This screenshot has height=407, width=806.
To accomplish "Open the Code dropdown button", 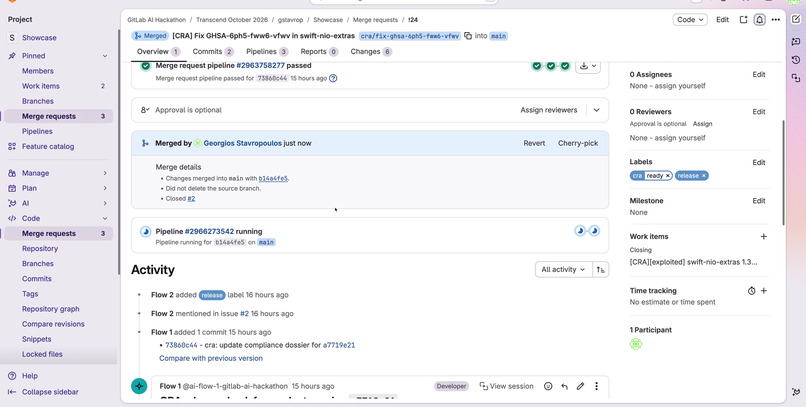I will (x=690, y=20).
